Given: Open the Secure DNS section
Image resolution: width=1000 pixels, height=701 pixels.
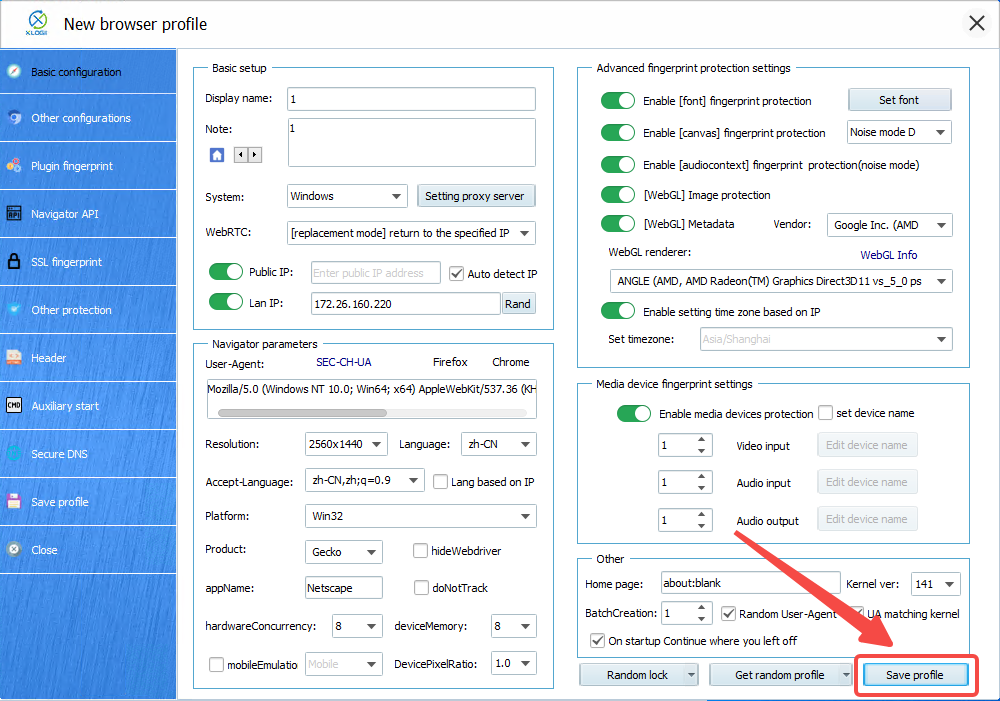Looking at the screenshot, I should point(59,454).
